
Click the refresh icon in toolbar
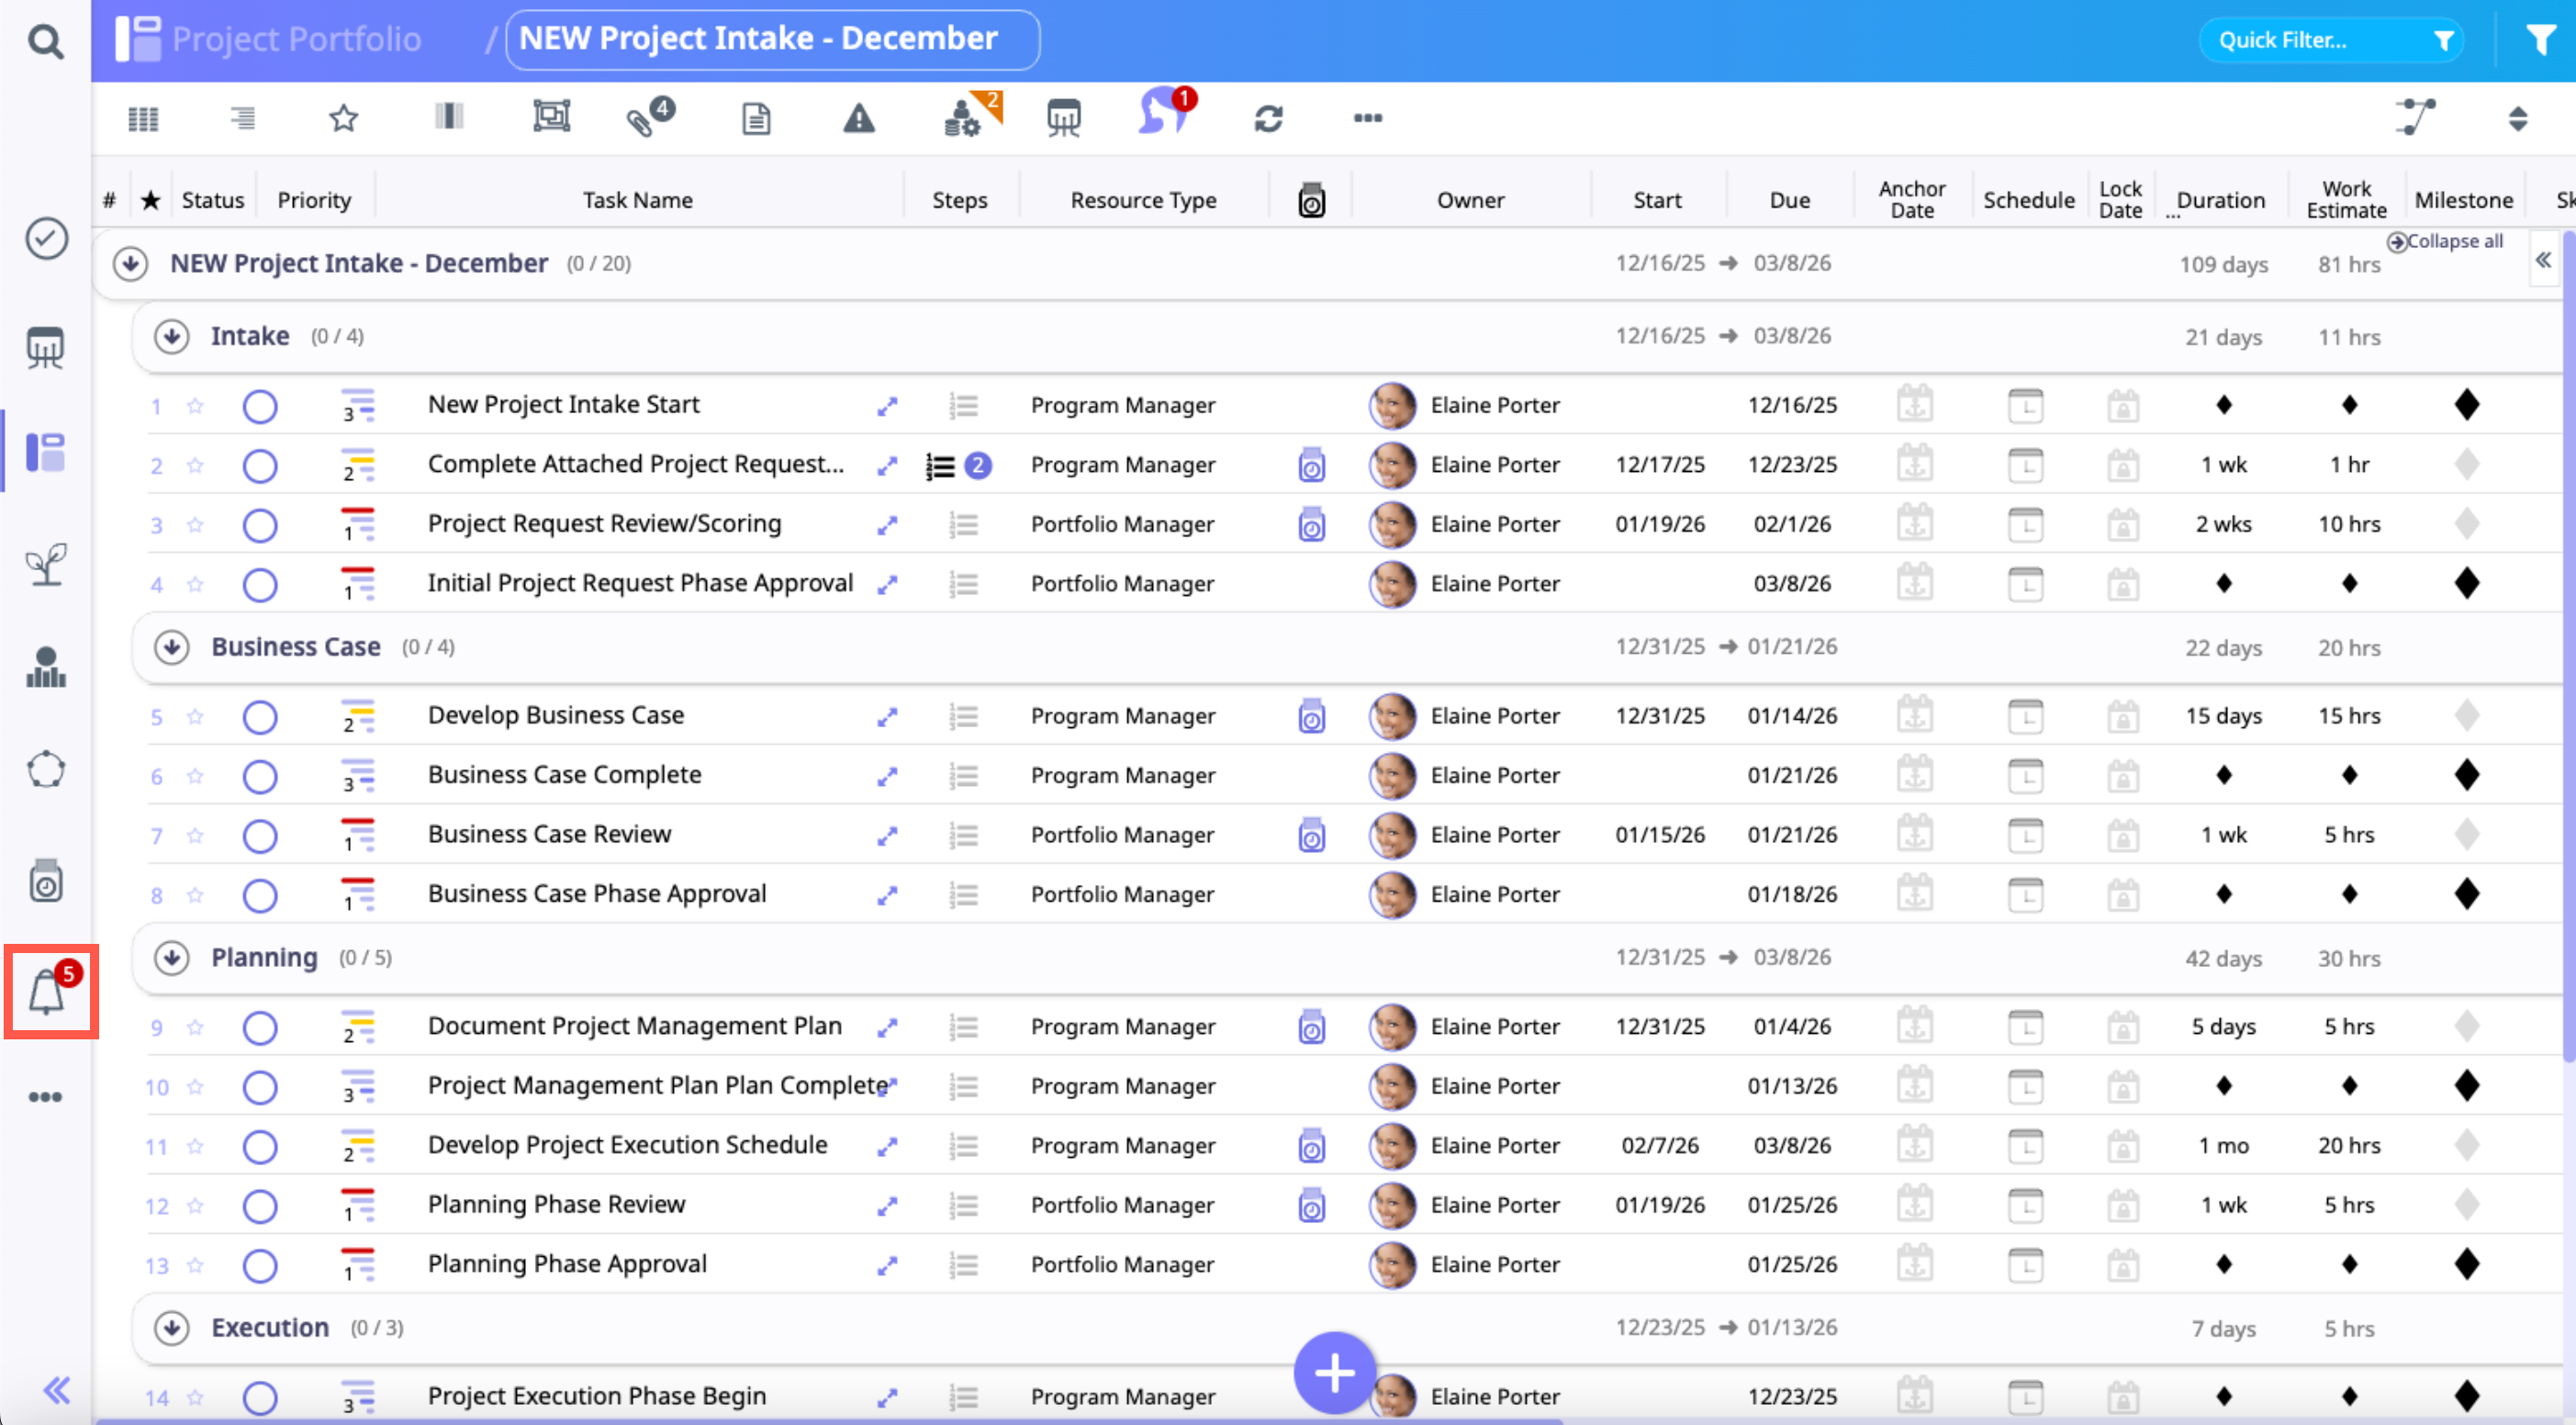click(1268, 119)
